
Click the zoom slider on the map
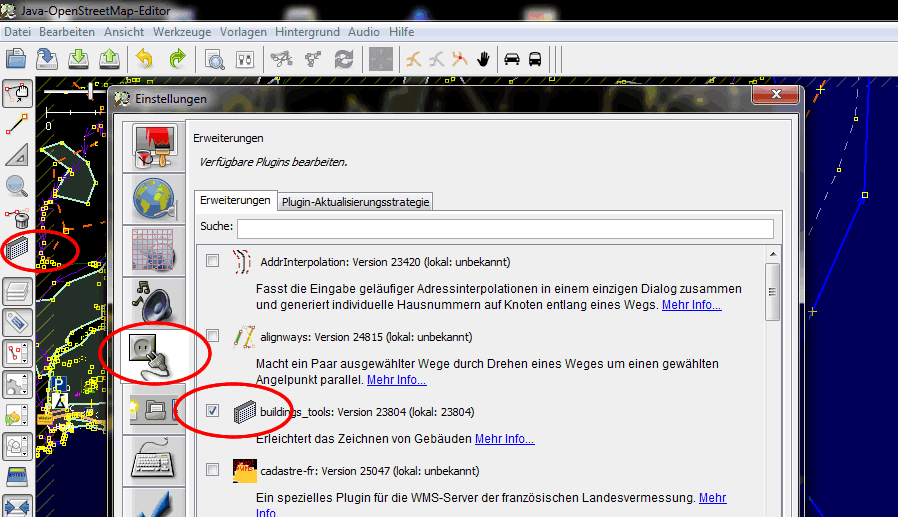(91, 91)
